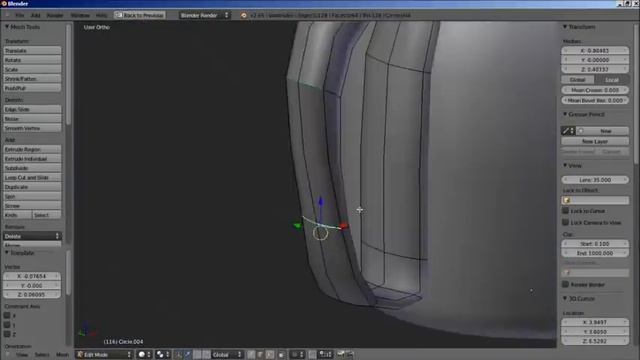The width and height of the screenshot is (640, 360).
Task: Collapse the Translate operator panel
Action: [7, 253]
